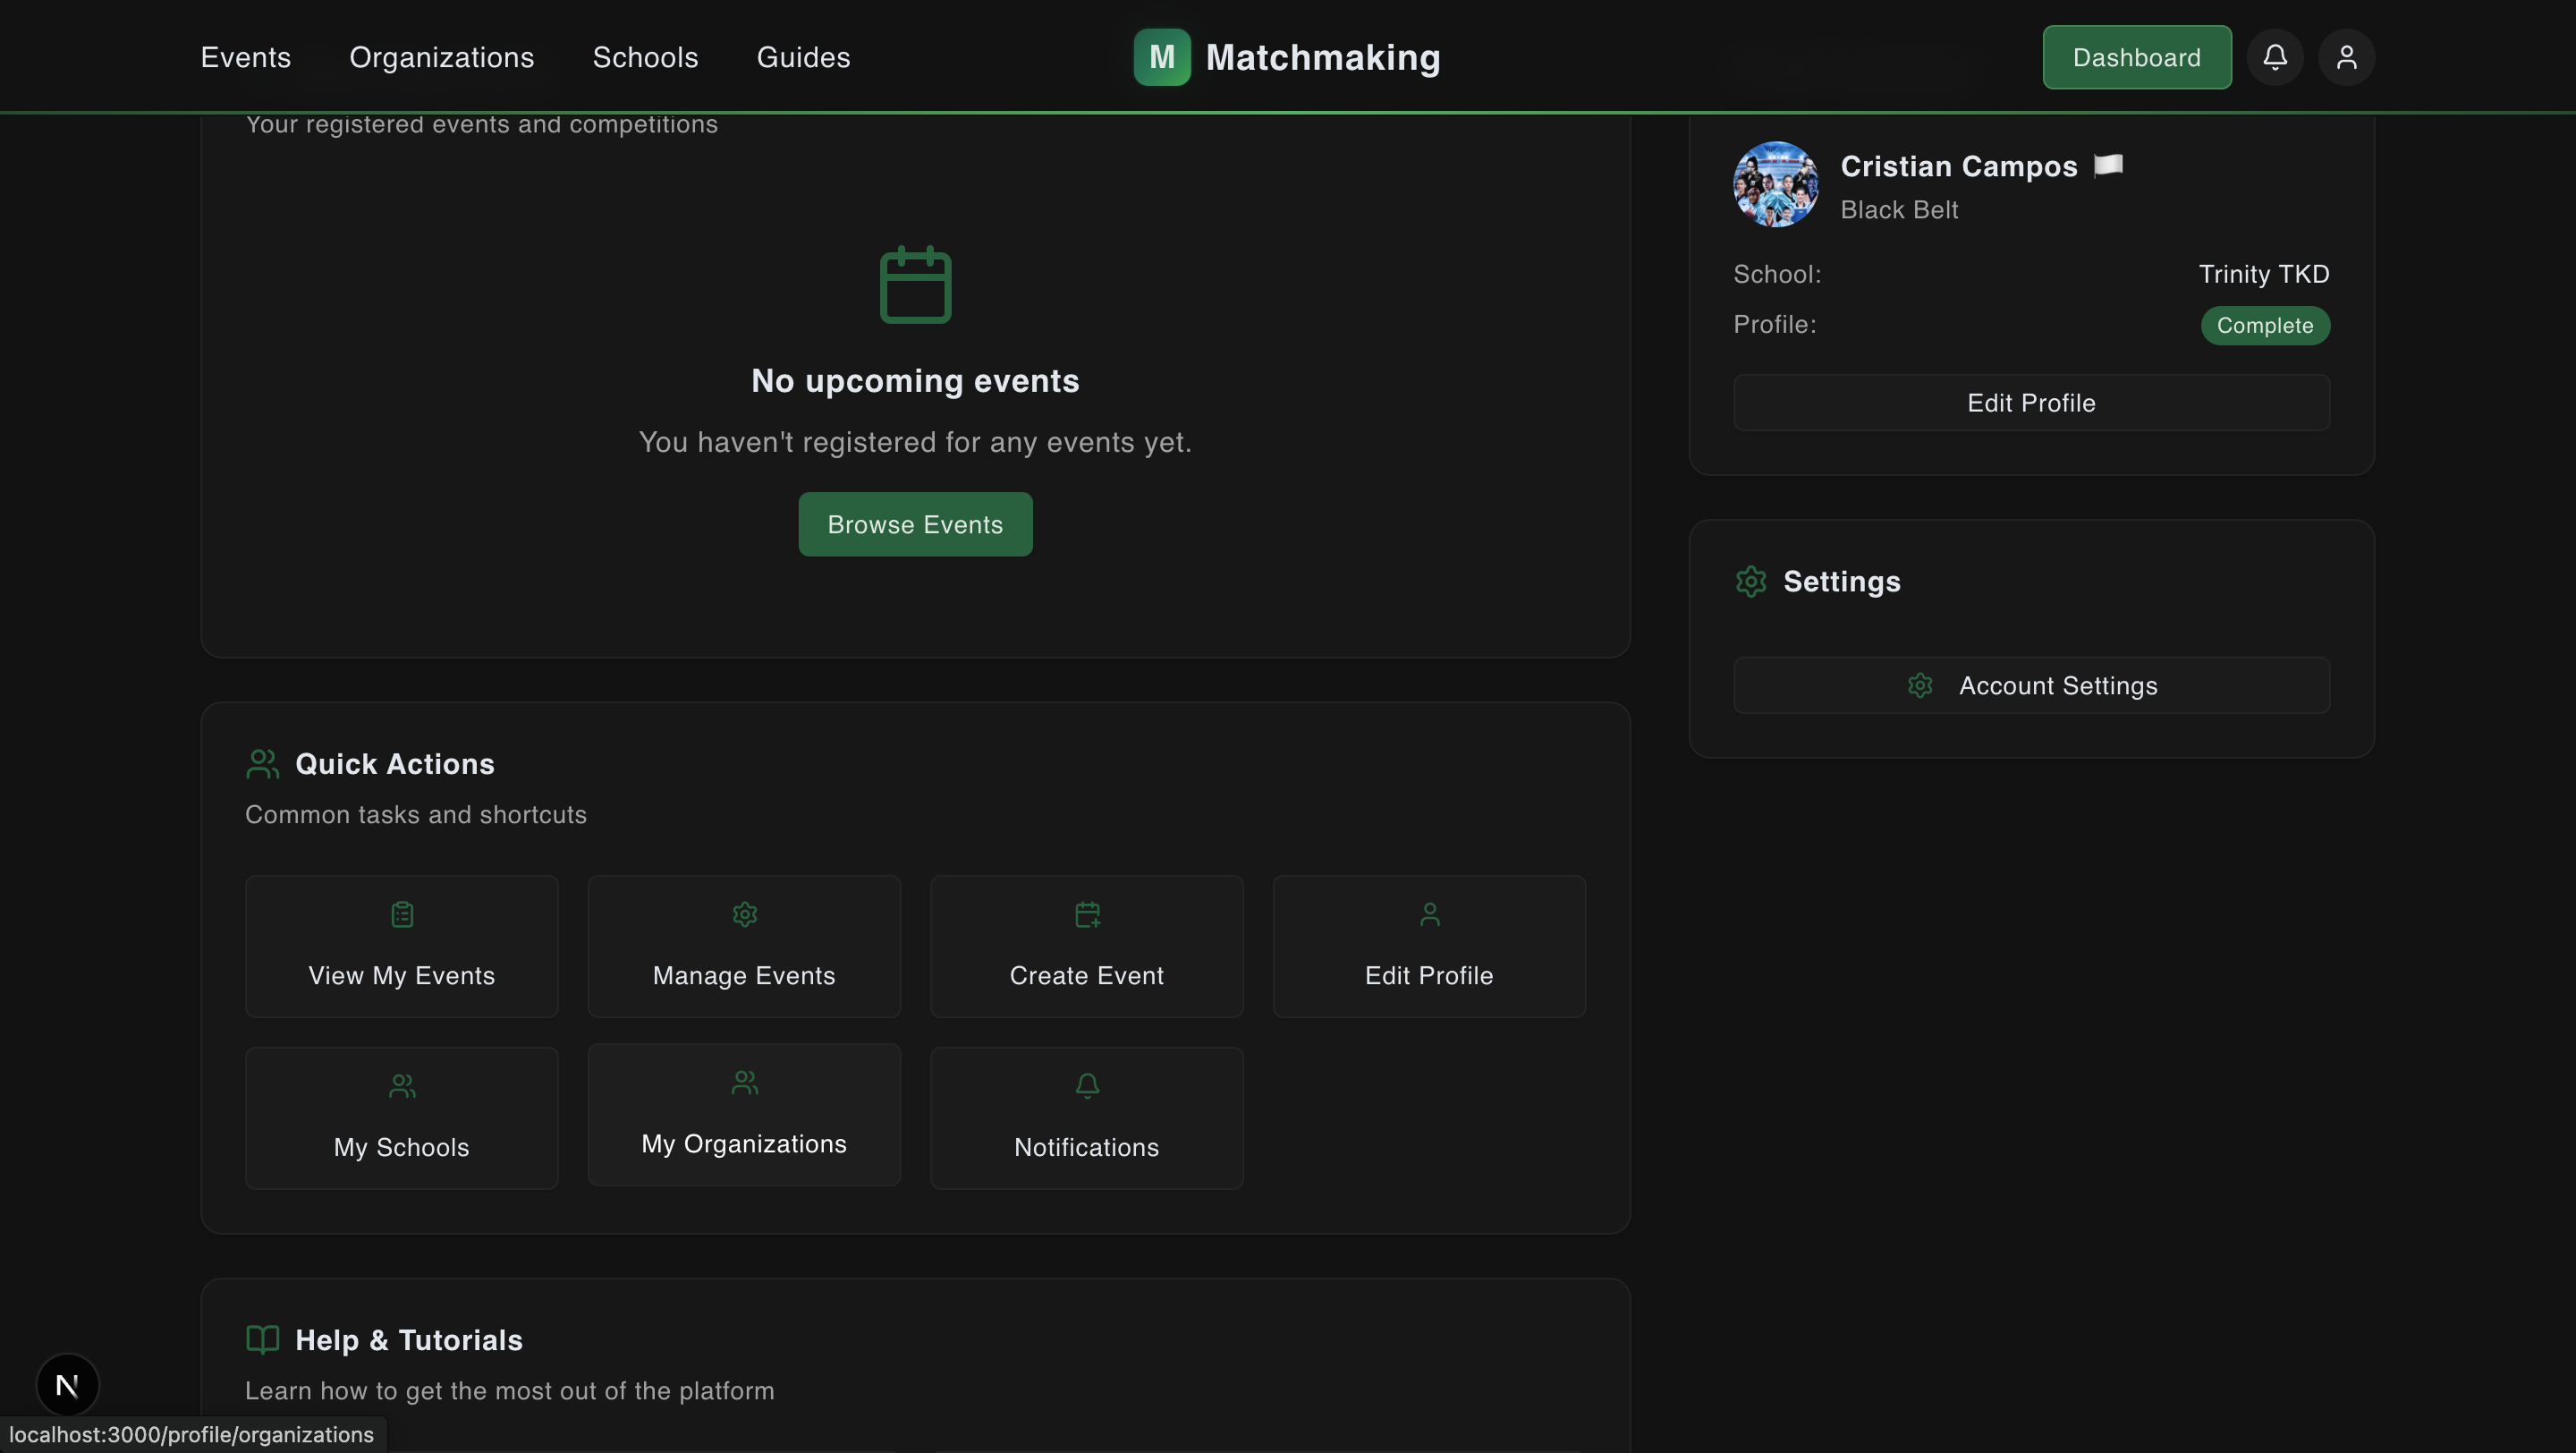Open the Events navigation item
Image resolution: width=2576 pixels, height=1453 pixels.
click(246, 57)
